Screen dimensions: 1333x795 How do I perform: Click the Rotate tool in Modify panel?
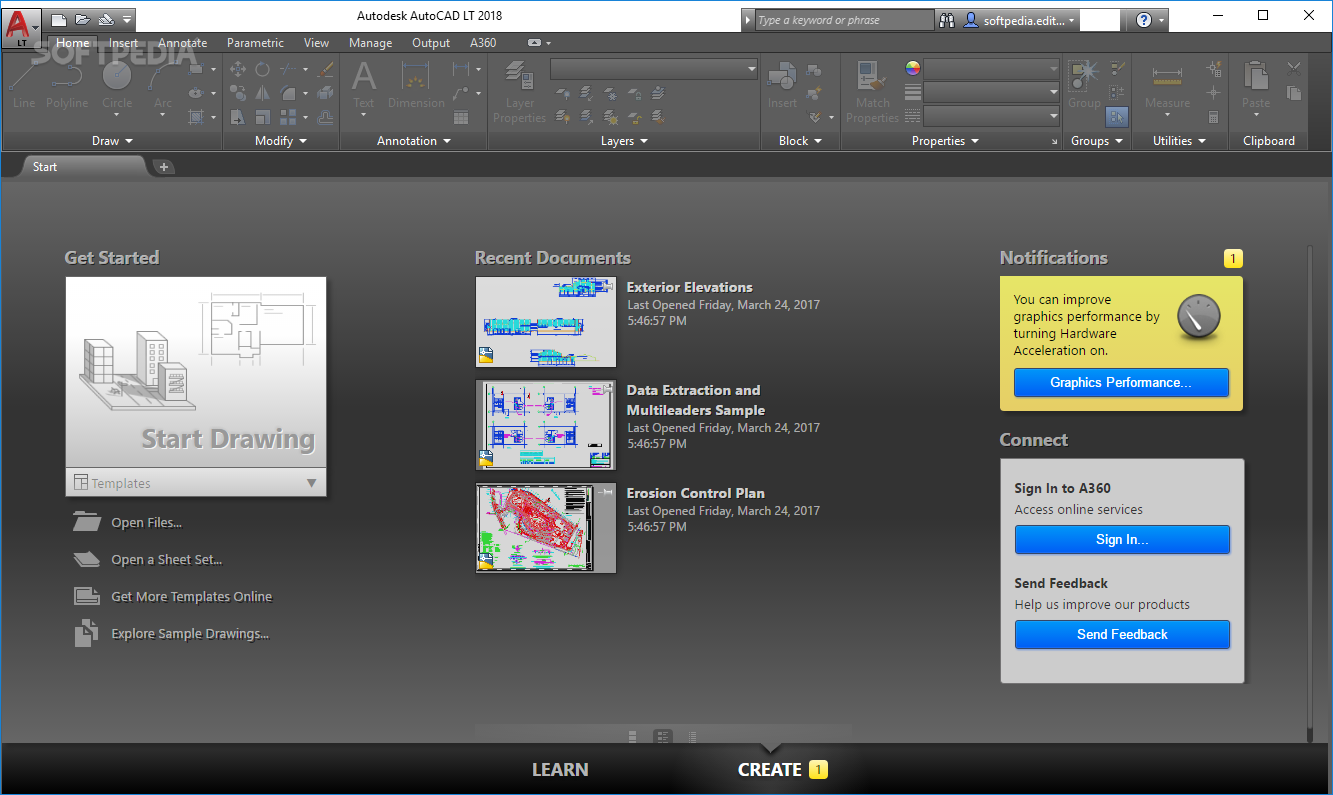point(262,69)
